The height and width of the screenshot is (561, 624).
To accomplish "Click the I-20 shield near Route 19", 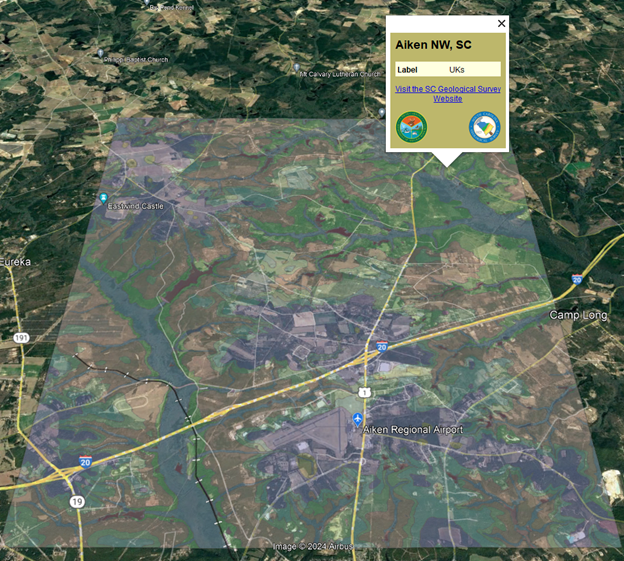I will pyautogui.click(x=87, y=464).
